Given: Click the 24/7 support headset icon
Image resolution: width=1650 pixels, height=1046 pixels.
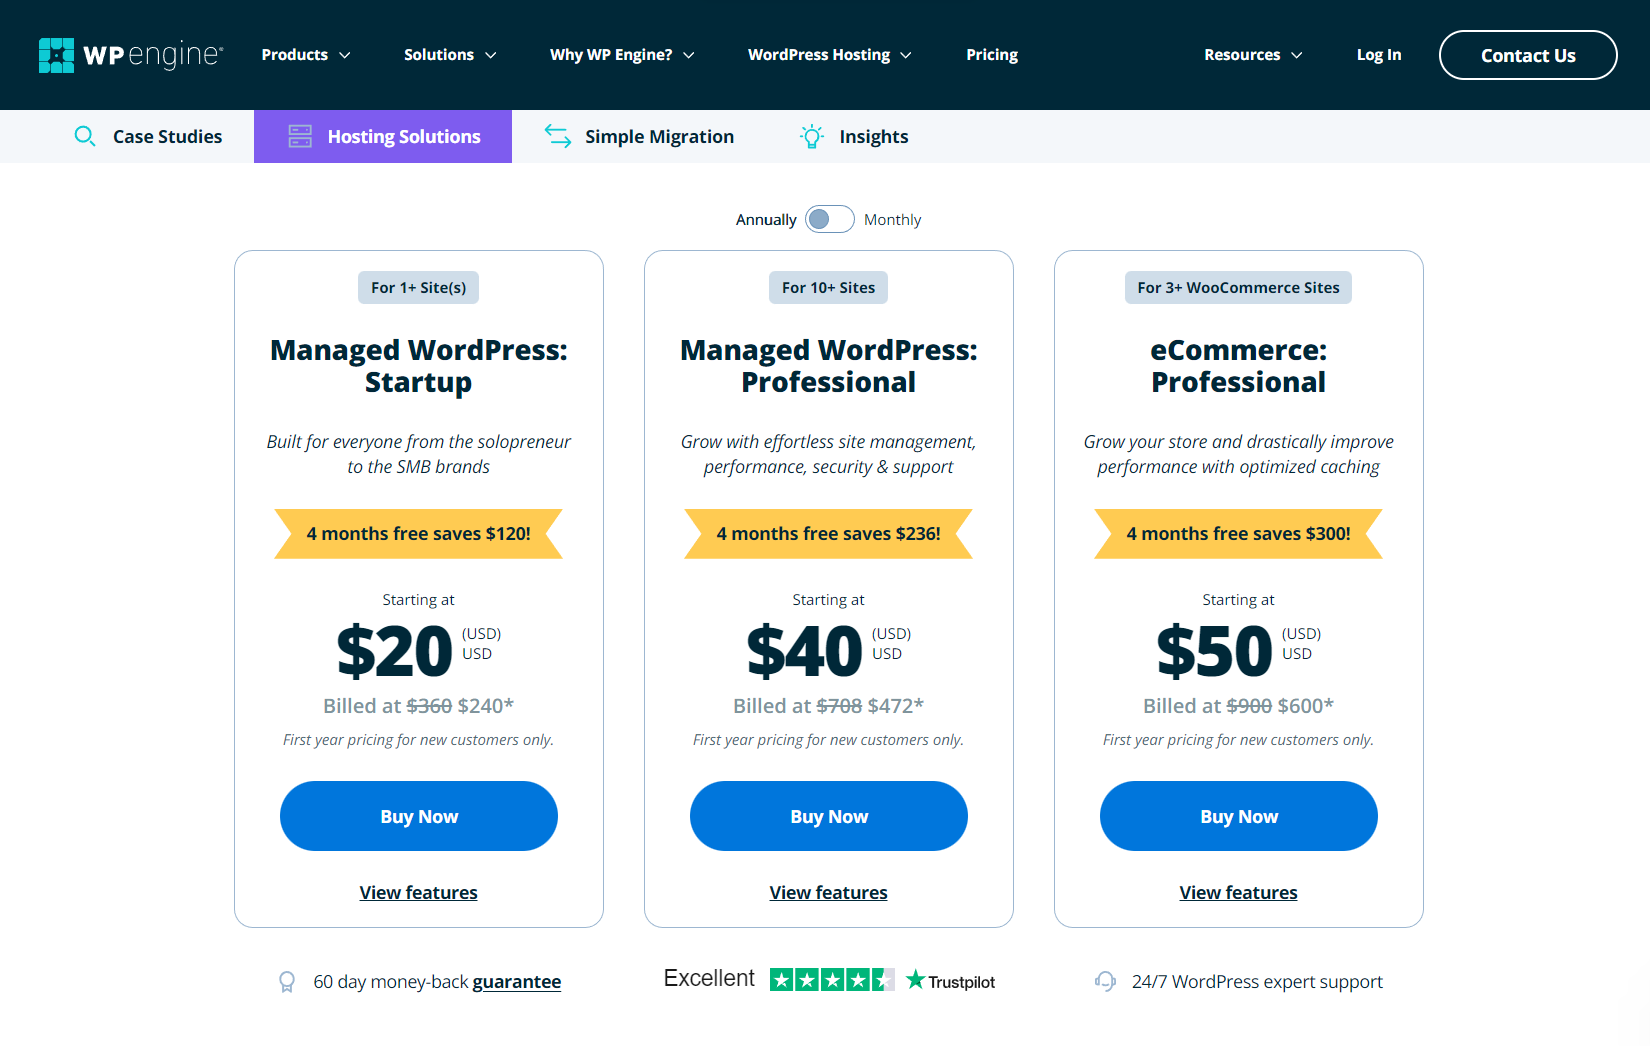Looking at the screenshot, I should click(1105, 982).
